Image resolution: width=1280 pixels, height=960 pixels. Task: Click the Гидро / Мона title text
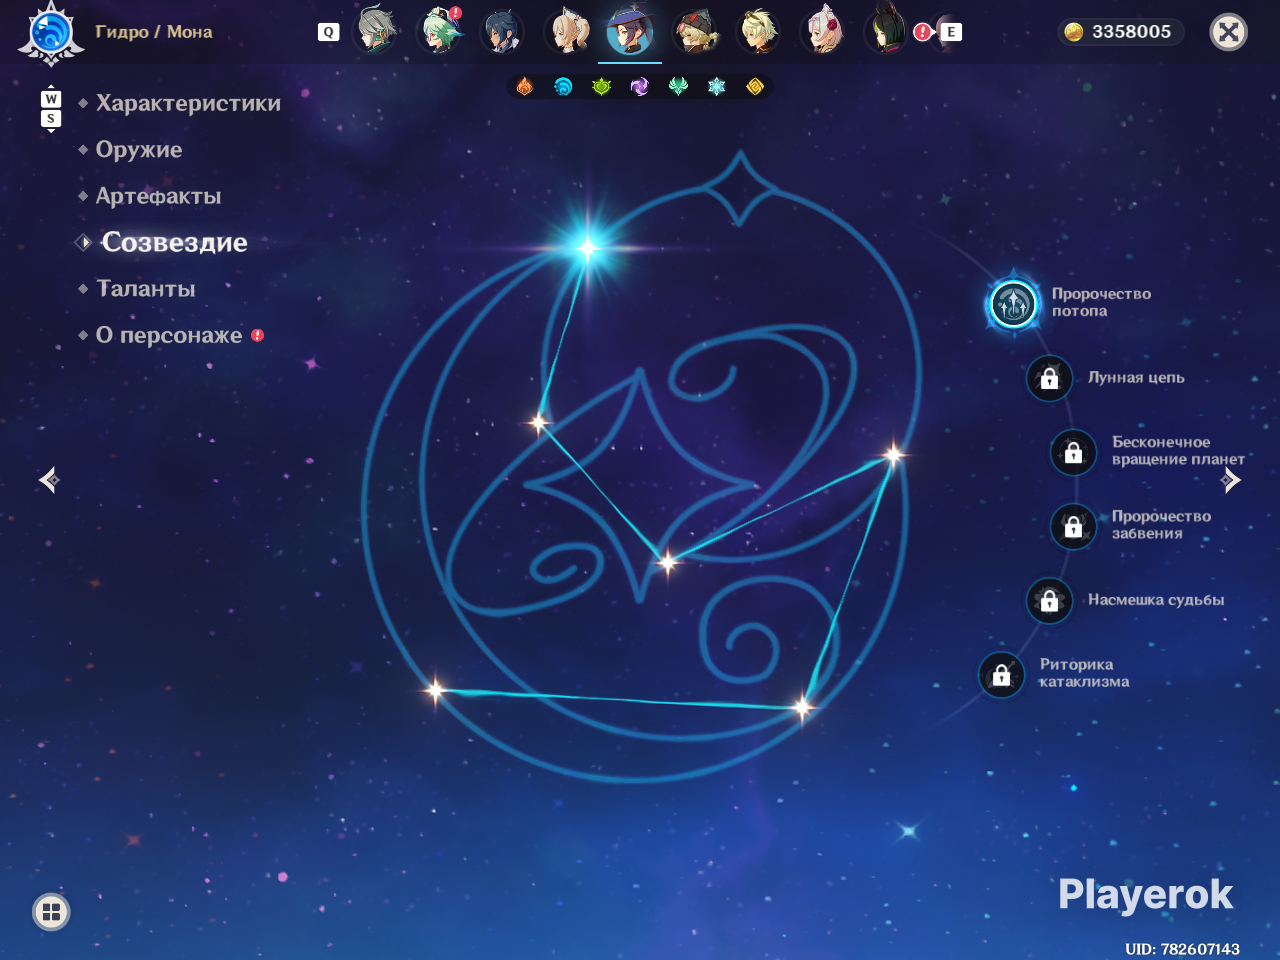tap(154, 32)
